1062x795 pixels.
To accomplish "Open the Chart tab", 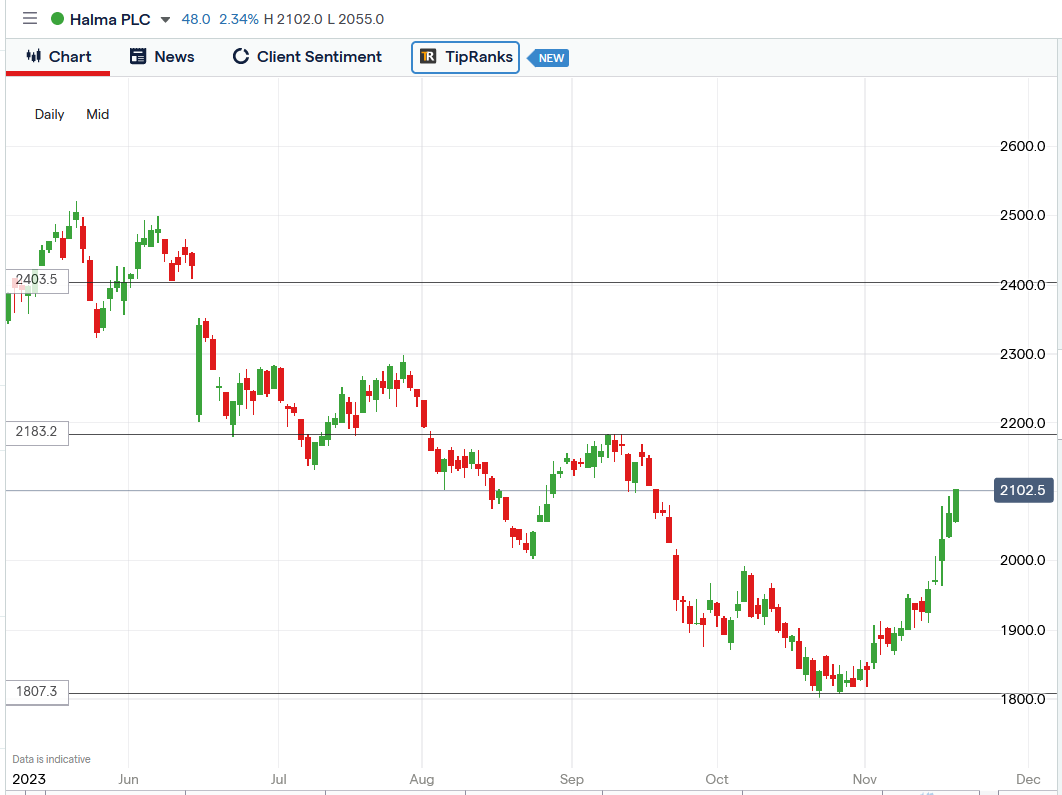I will coord(58,57).
